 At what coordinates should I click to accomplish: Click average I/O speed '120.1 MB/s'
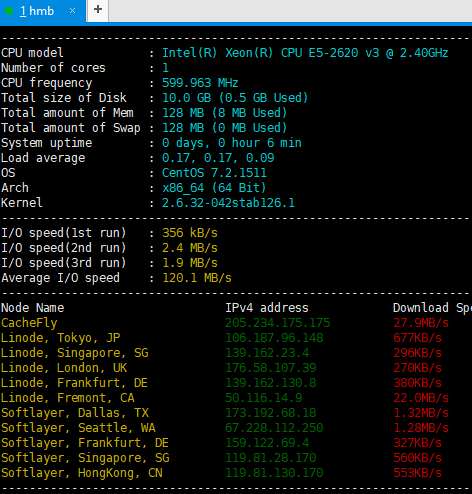197,278
